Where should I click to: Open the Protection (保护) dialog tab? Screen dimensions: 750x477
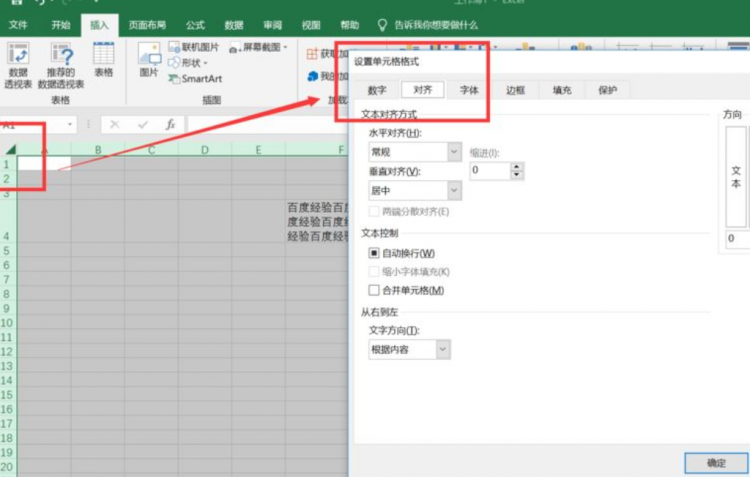[607, 90]
